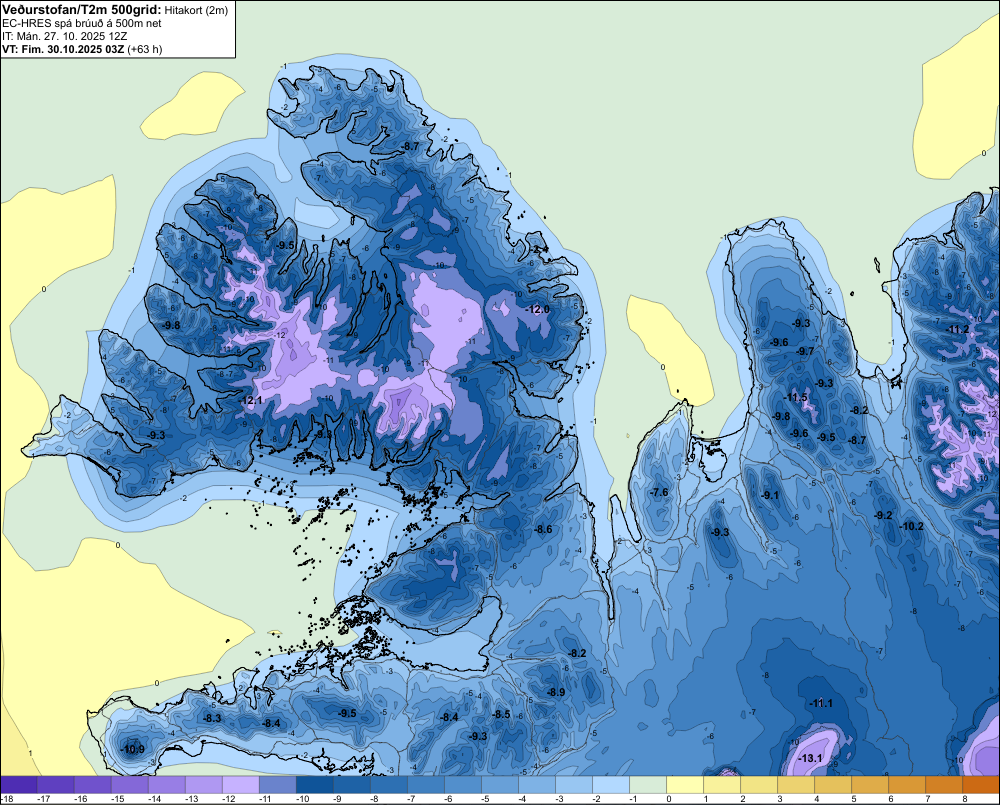Screen dimensions: 1000x805
Task: Click the darkest purple legend swatch above -18
Action: (18, 785)
